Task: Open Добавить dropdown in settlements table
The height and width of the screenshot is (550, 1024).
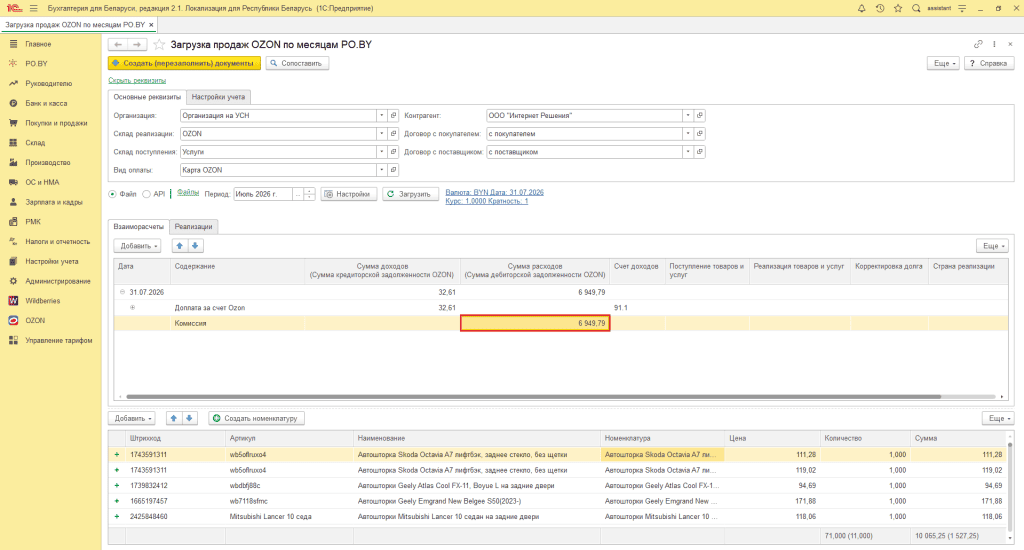Action: 137,246
